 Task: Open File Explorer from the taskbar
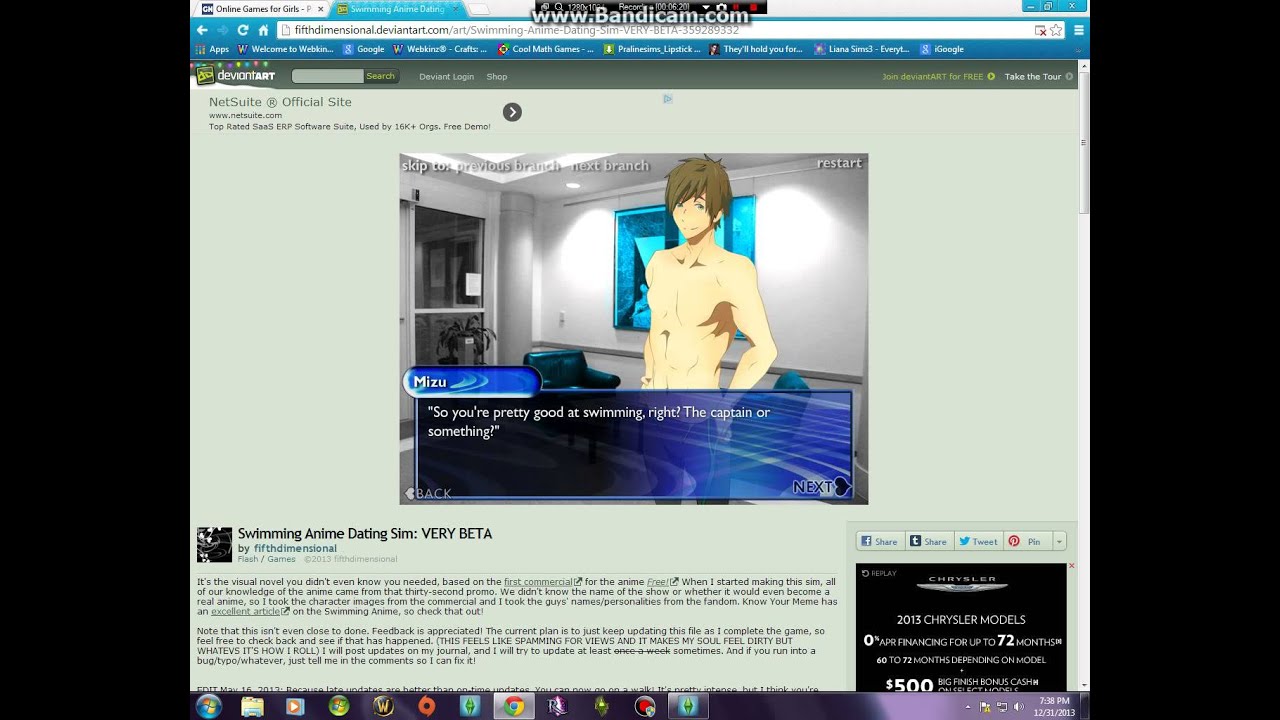252,706
